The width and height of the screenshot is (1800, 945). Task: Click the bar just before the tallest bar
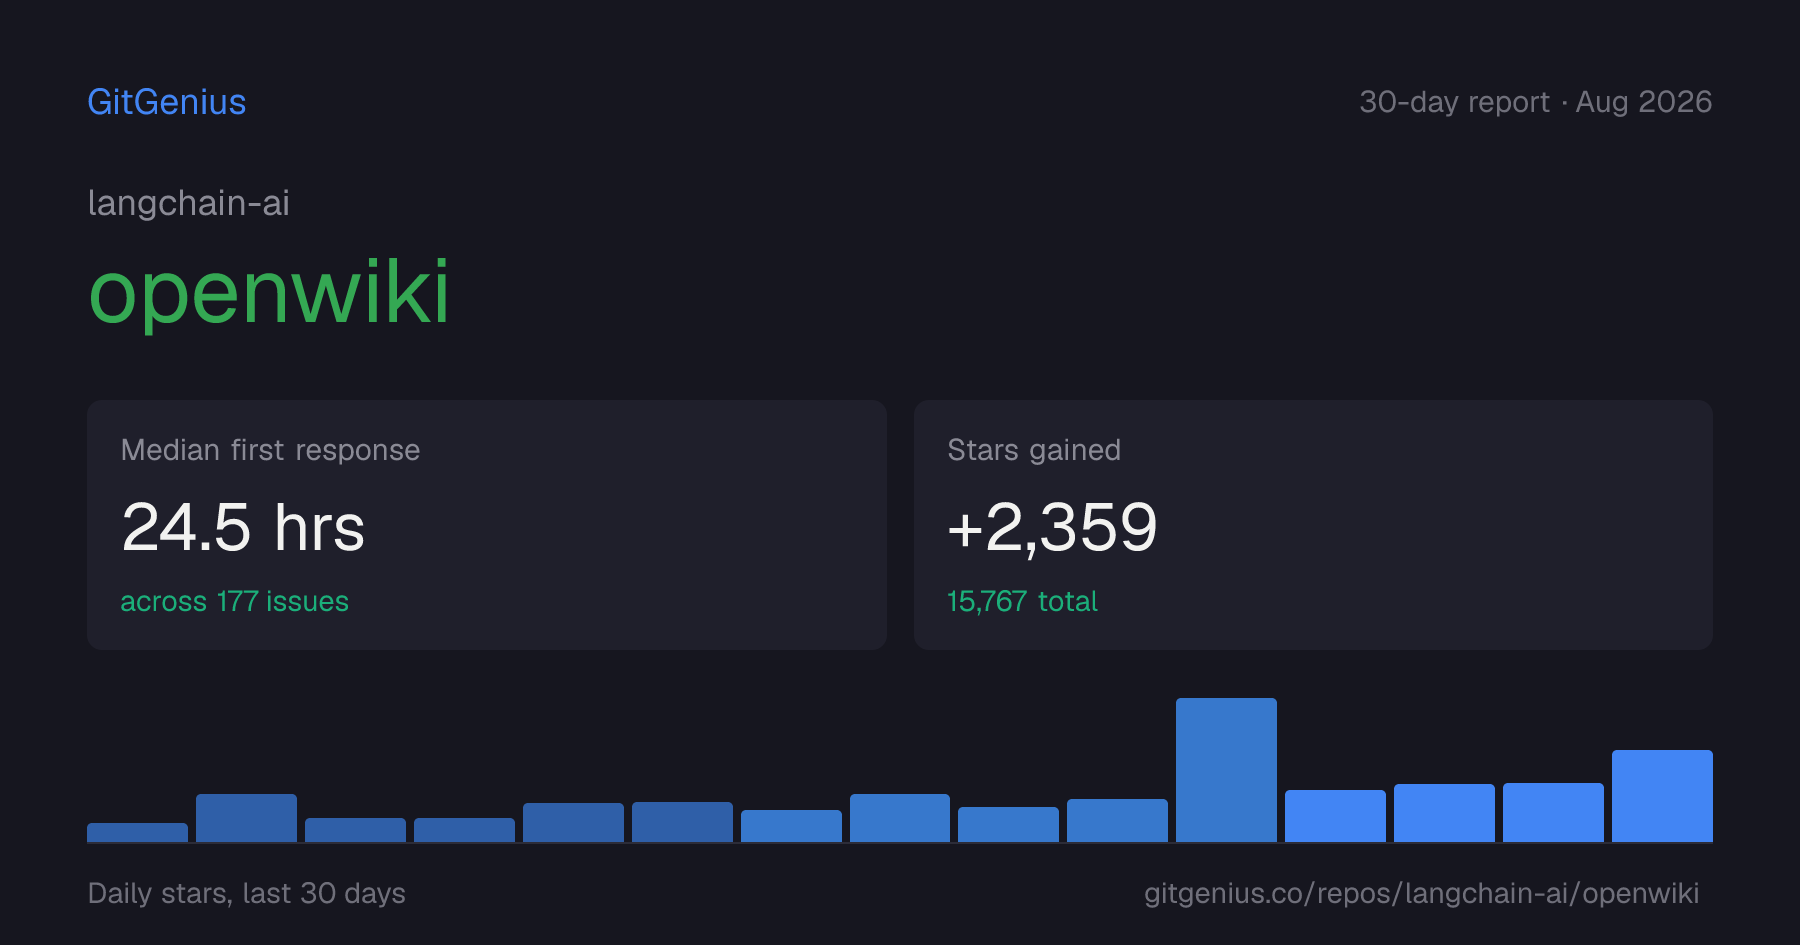(1117, 820)
